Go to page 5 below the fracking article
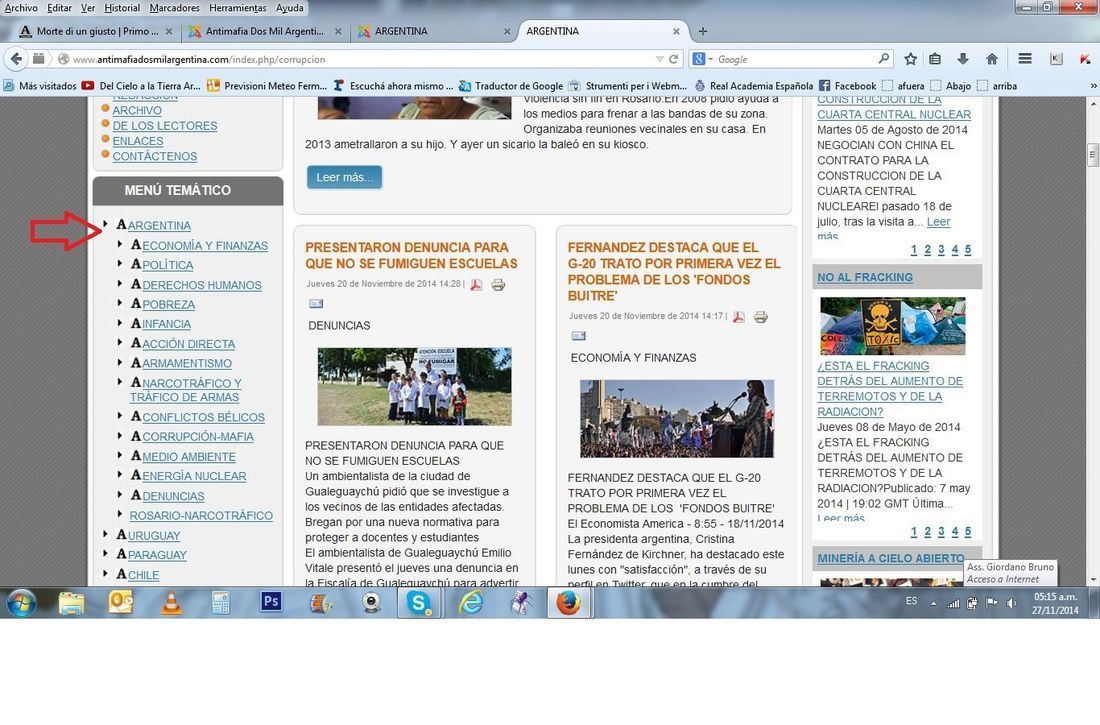 [x=967, y=532]
